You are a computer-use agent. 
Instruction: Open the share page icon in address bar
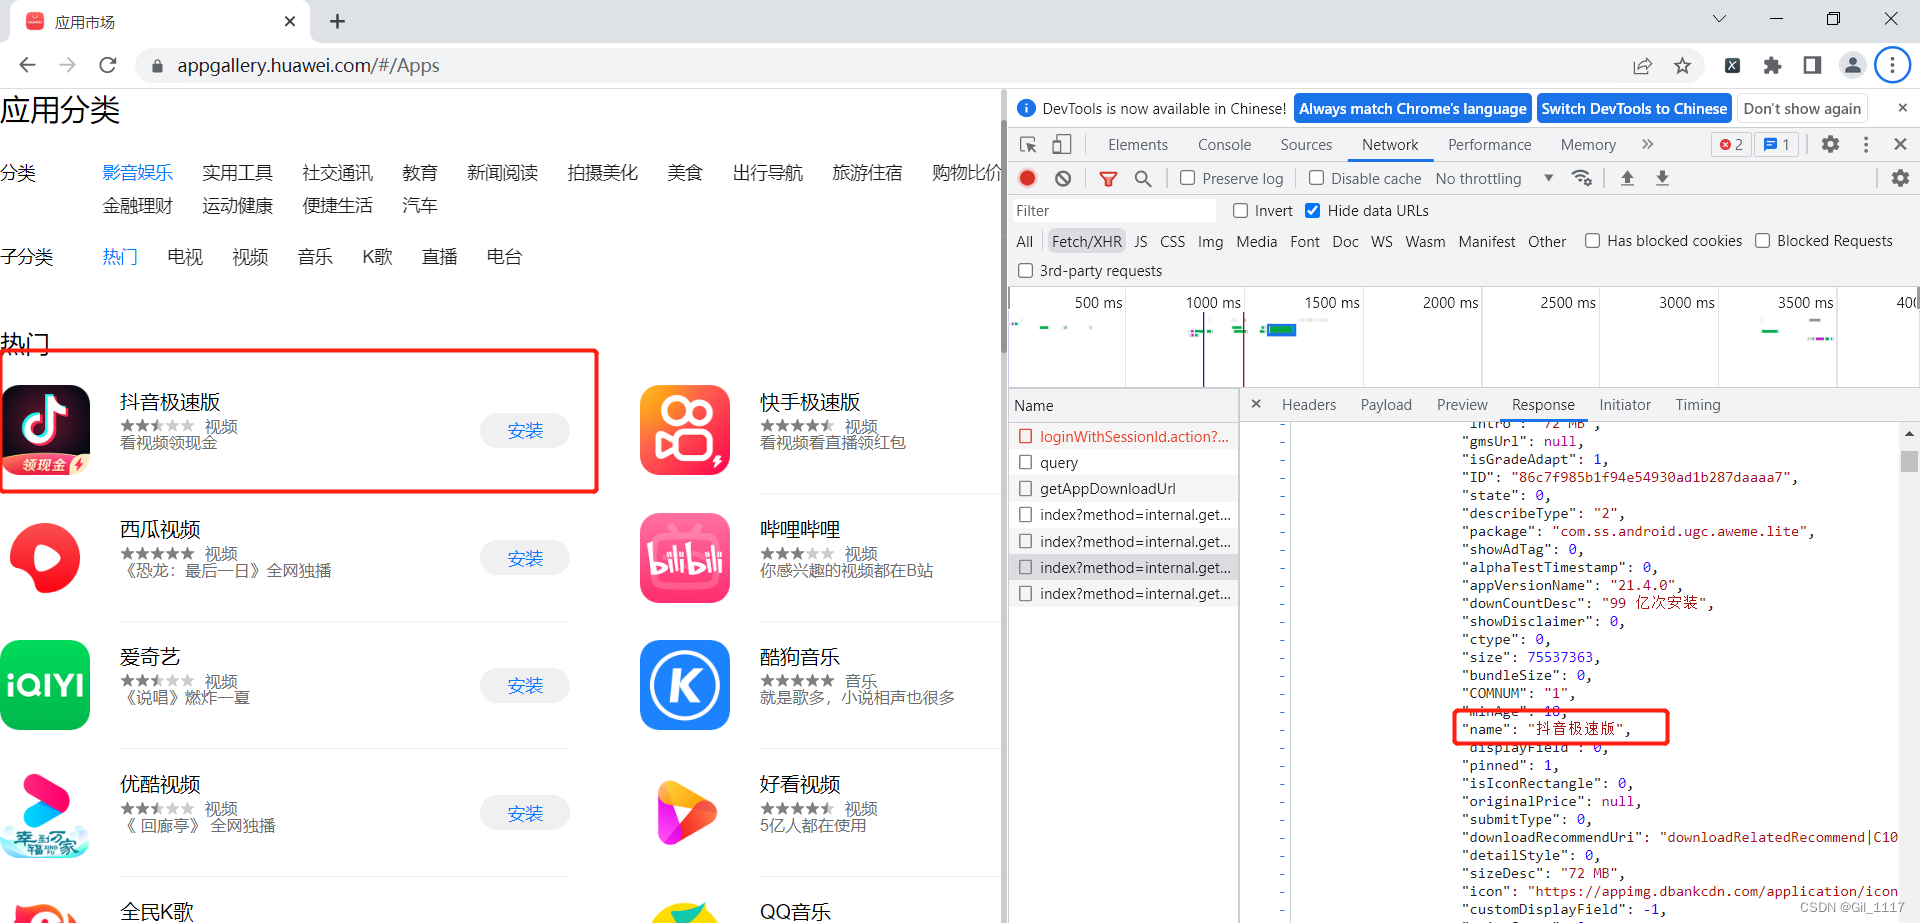click(x=1642, y=66)
